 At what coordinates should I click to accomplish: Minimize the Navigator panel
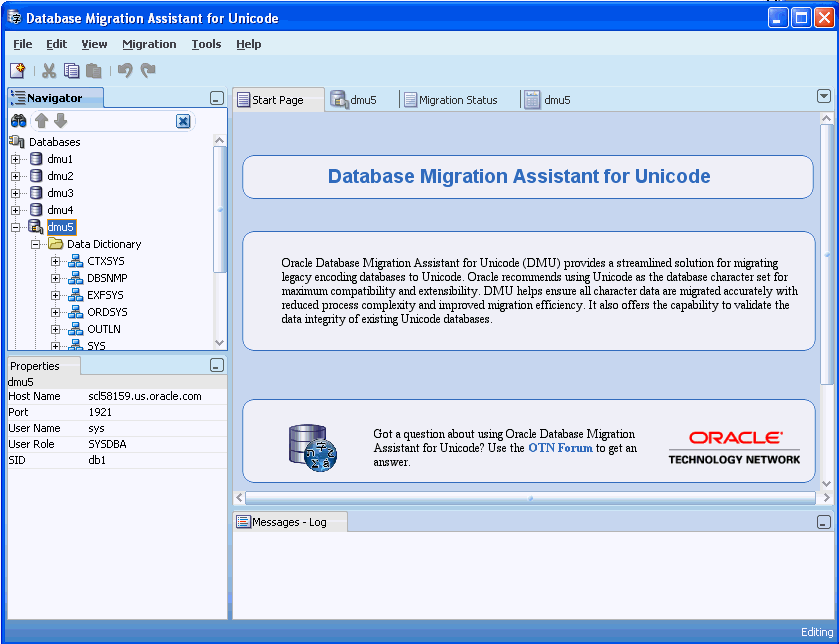217,98
